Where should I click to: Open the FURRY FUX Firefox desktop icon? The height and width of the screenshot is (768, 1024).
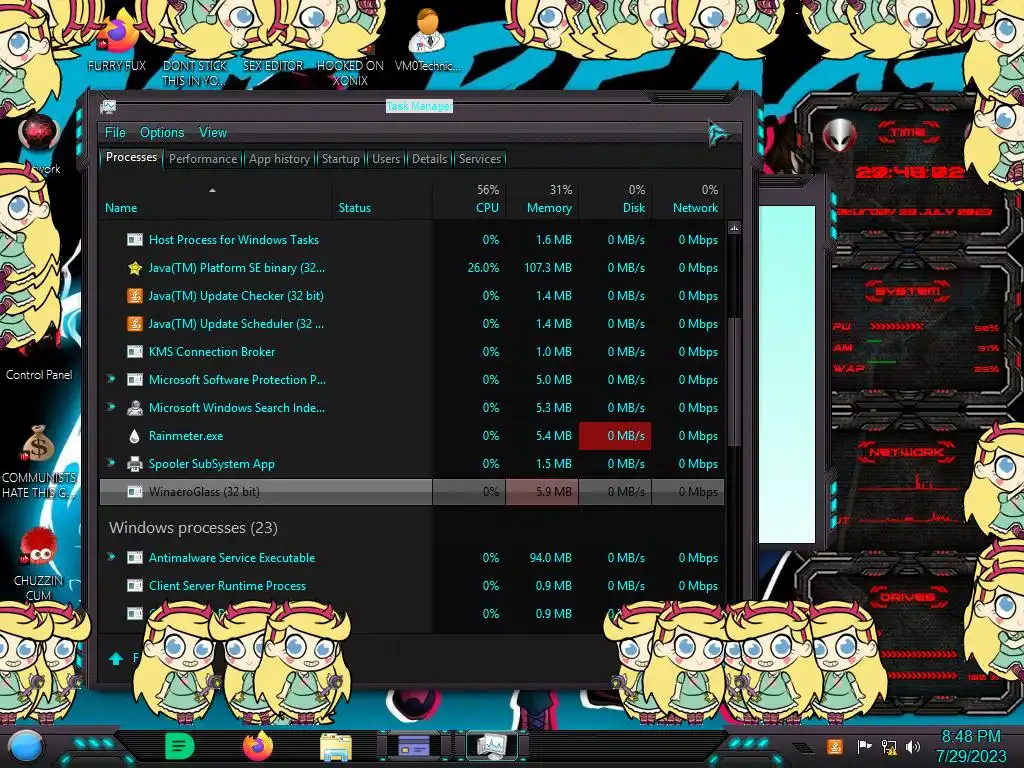pyautogui.click(x=117, y=41)
